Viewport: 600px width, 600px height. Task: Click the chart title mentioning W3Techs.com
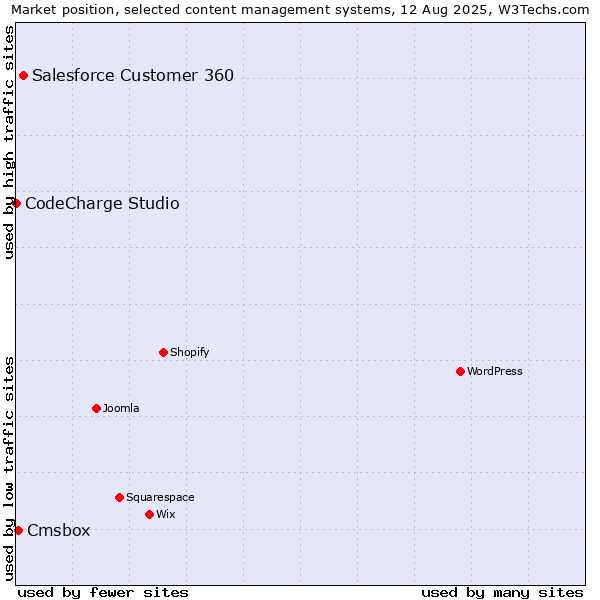(300, 10)
